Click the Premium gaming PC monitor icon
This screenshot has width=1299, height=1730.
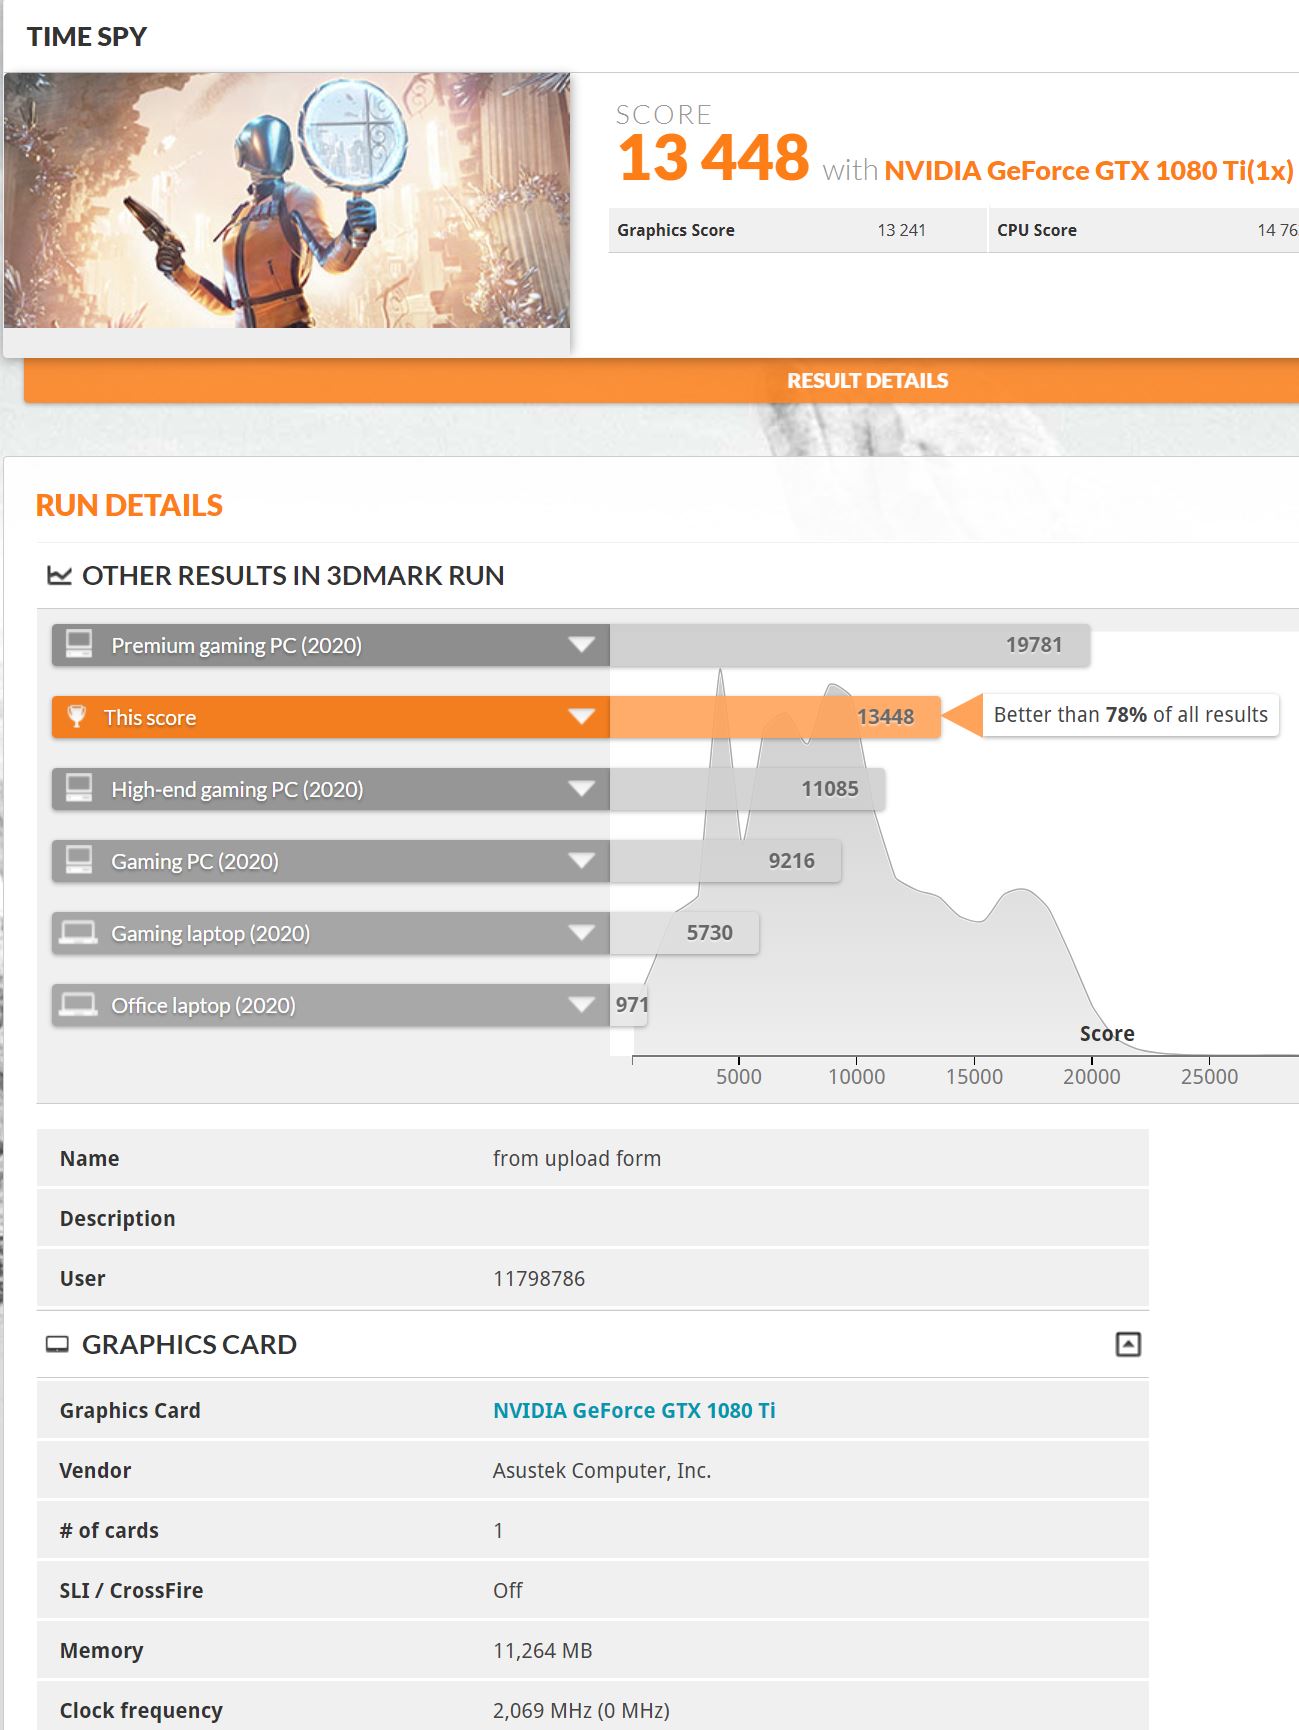79,644
